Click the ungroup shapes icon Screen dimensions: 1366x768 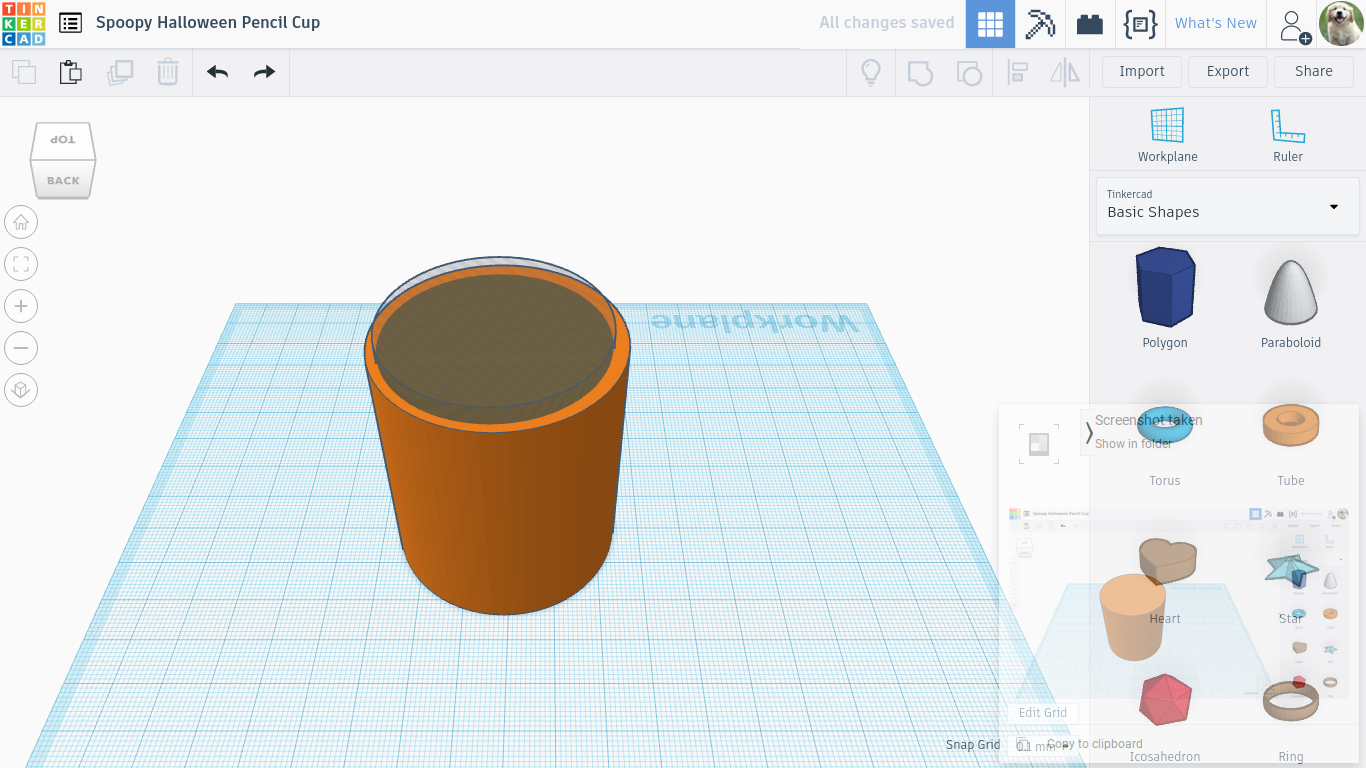click(969, 72)
